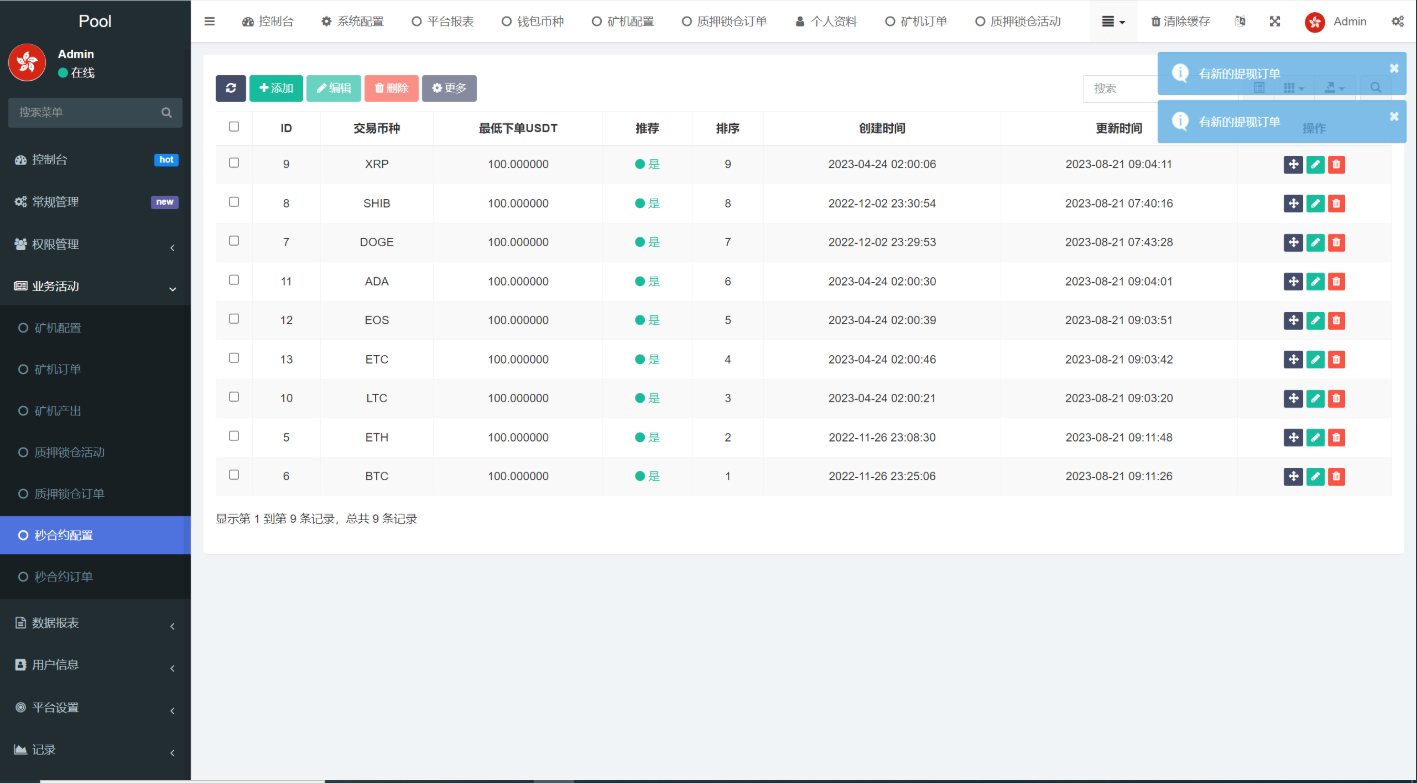
Task: Expand 数据报表 sidebar menu
Action: (x=95, y=623)
